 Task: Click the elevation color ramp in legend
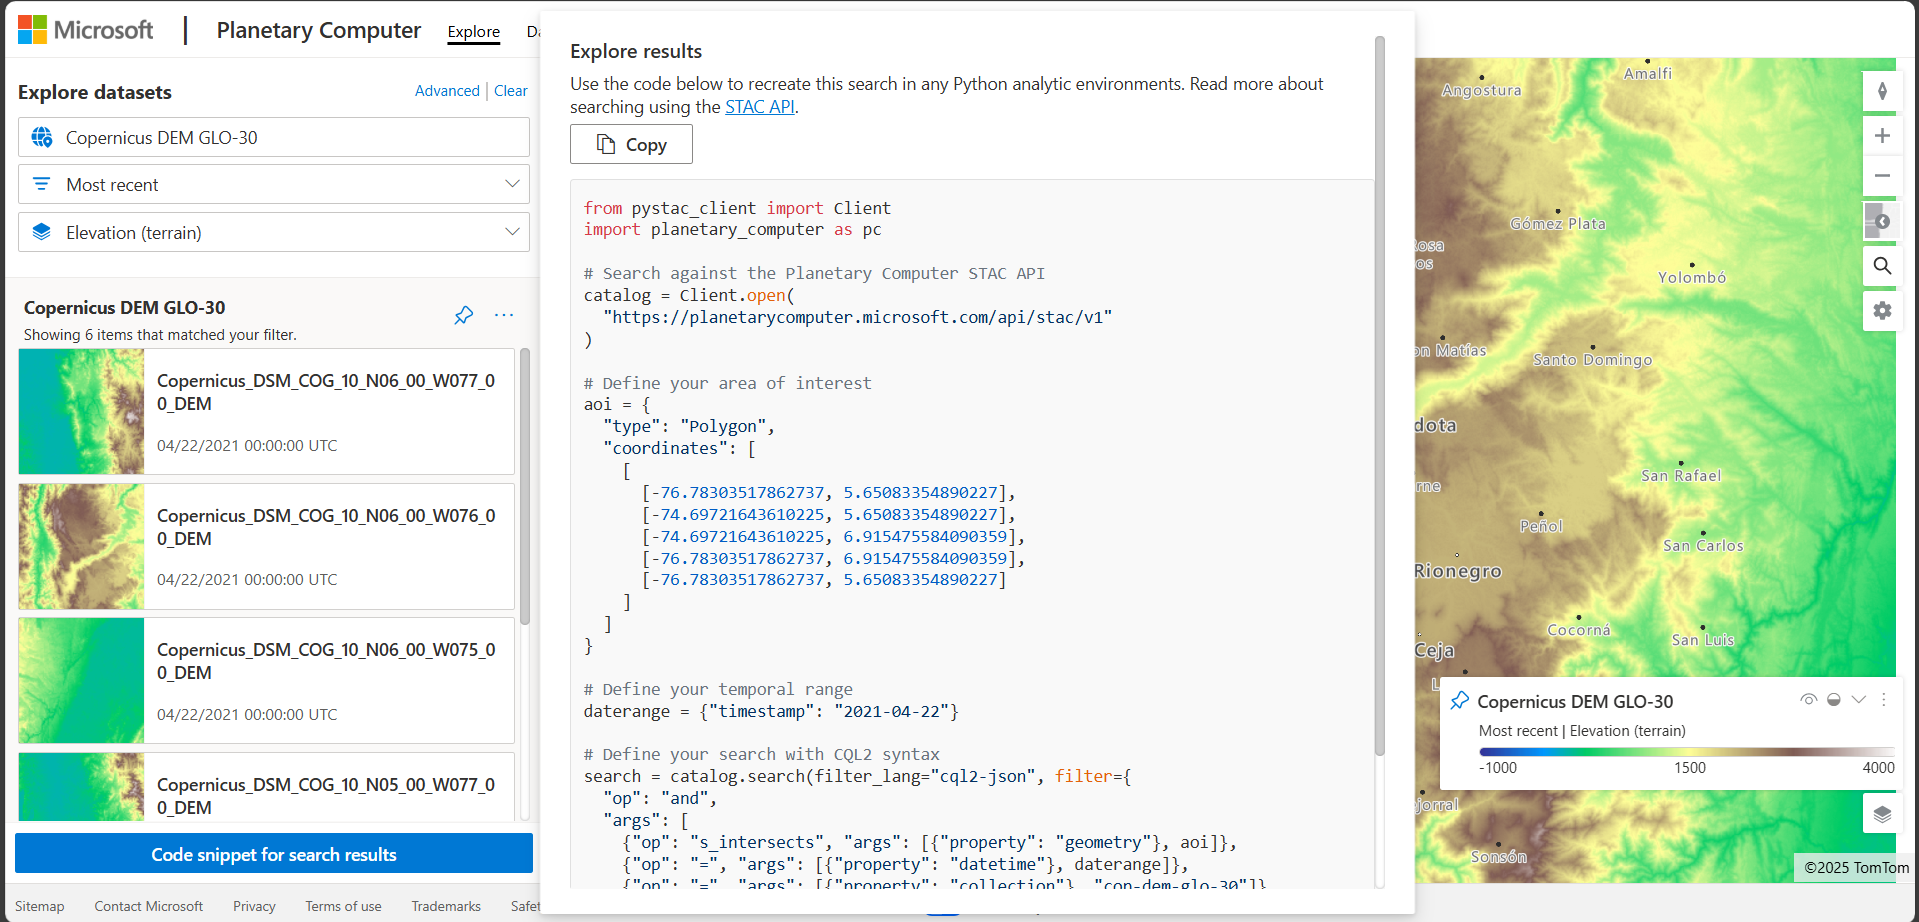pyautogui.click(x=1686, y=751)
